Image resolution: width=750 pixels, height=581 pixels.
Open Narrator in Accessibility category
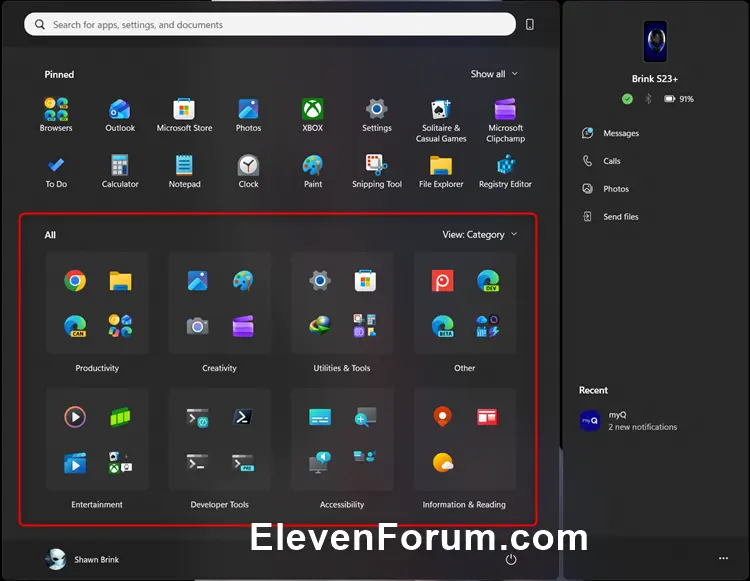point(320,463)
